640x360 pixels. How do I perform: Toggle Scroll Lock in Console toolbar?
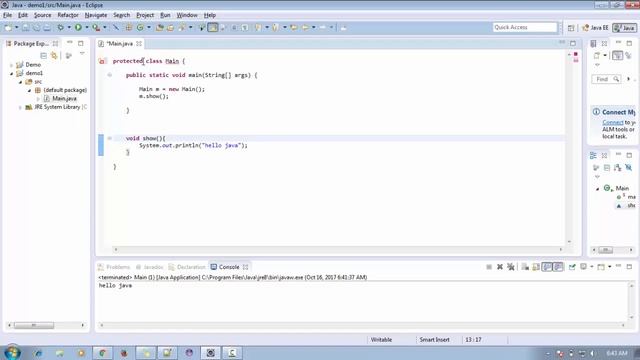(x=536, y=267)
